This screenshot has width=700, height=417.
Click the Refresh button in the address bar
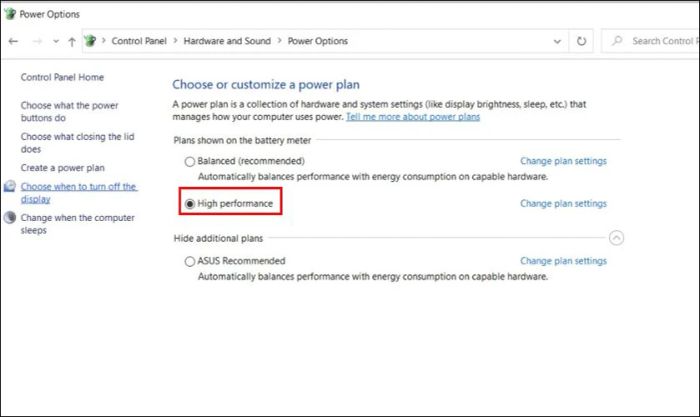[x=581, y=41]
